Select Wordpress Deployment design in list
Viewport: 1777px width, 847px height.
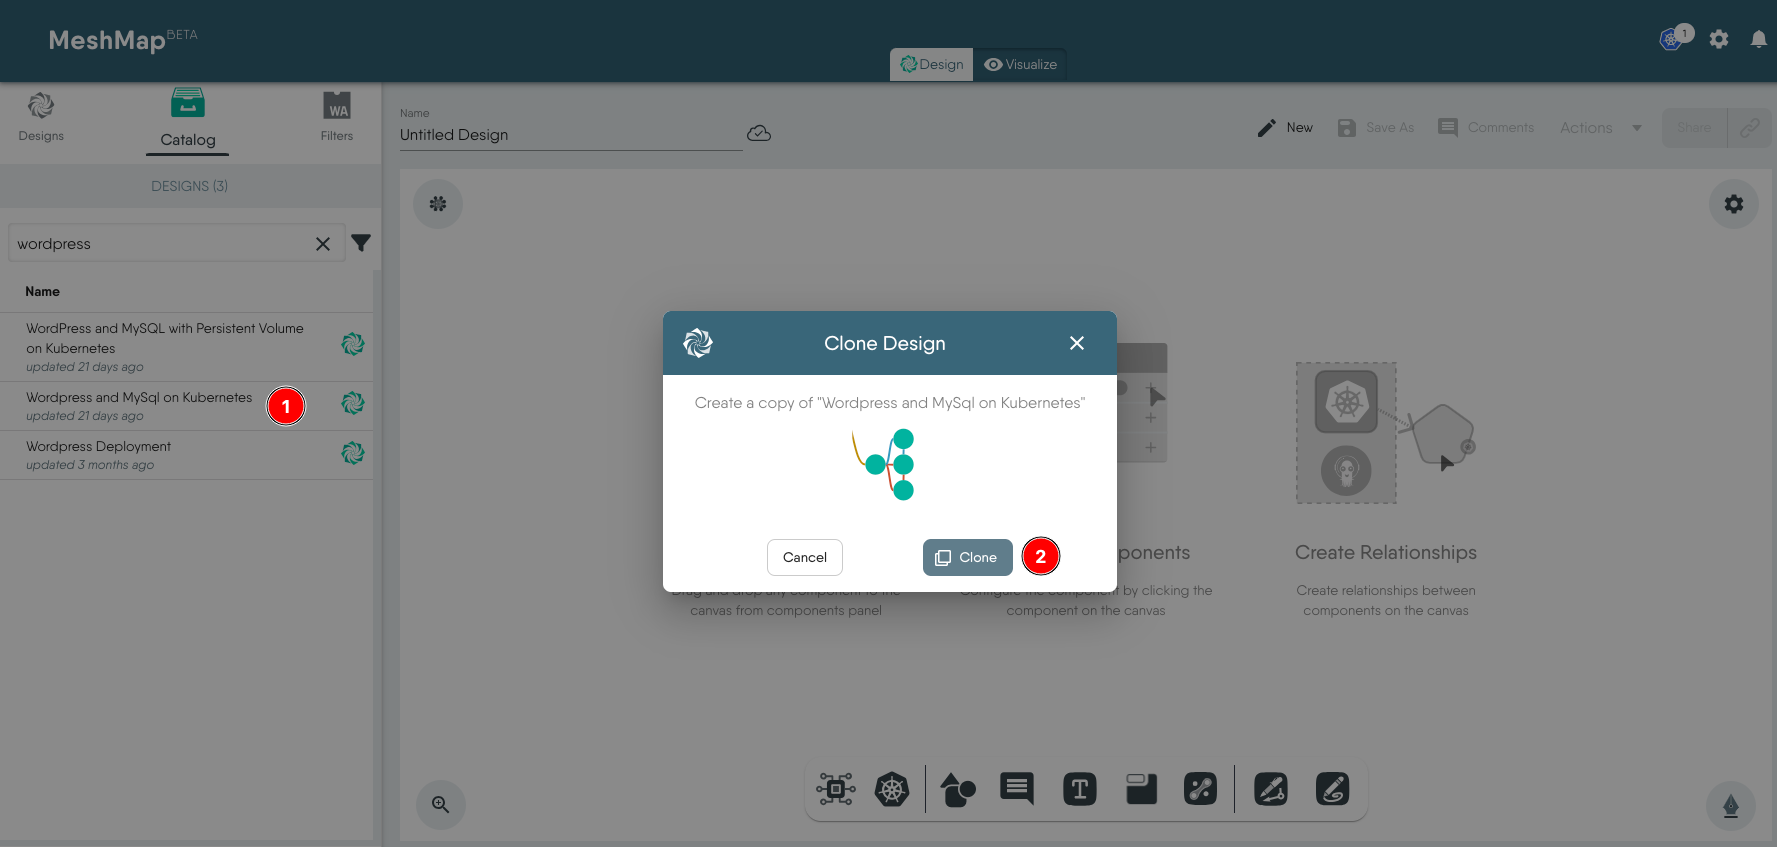pyautogui.click(x=98, y=447)
